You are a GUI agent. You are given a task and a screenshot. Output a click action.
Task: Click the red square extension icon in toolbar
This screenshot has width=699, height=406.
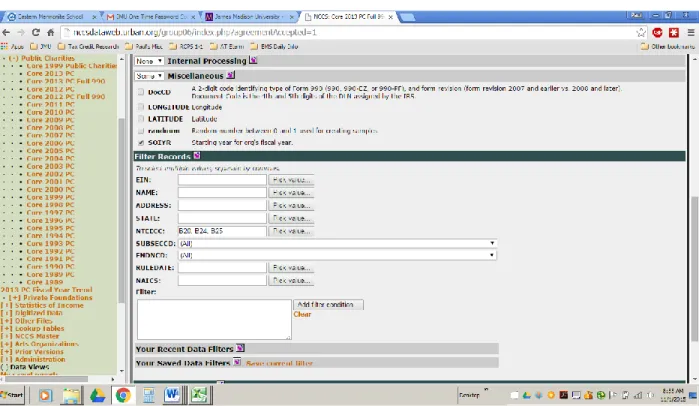pos(674,33)
